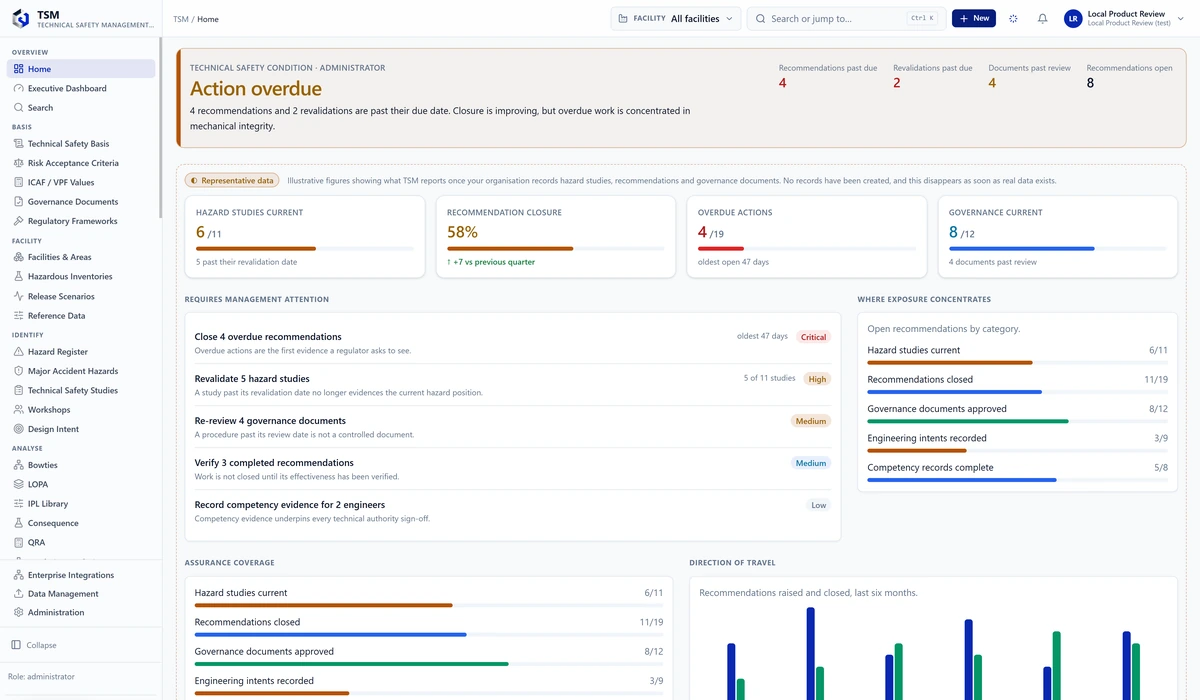Open Governance Documents menu item
The height and width of the screenshot is (700, 1200).
[81, 202]
